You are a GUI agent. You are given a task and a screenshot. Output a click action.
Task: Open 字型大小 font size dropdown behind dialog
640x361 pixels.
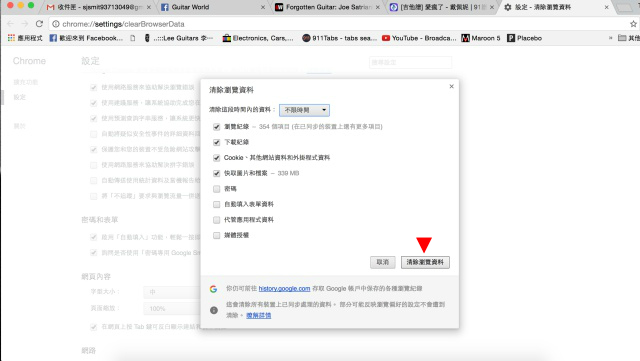172,292
